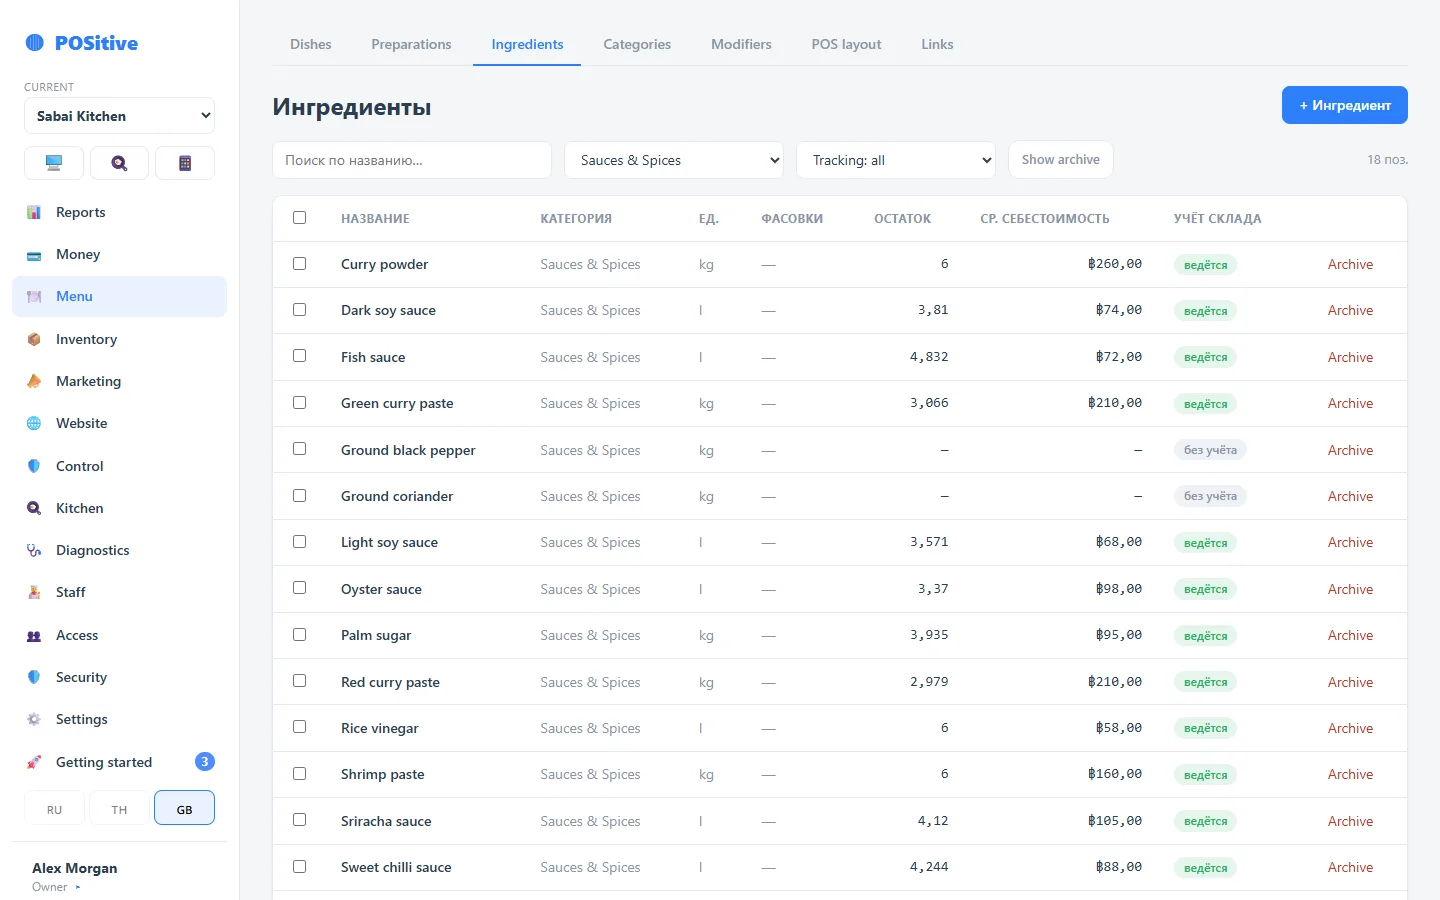Image resolution: width=1440 pixels, height=900 pixels.
Task: Switch to the Categories tab
Action: pos(637,44)
